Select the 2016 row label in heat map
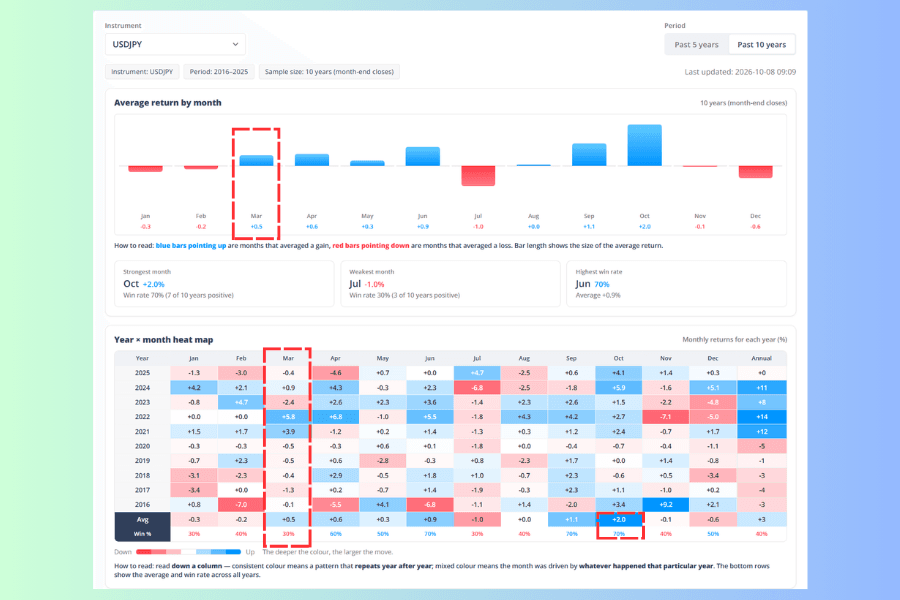900x600 pixels. coord(142,505)
